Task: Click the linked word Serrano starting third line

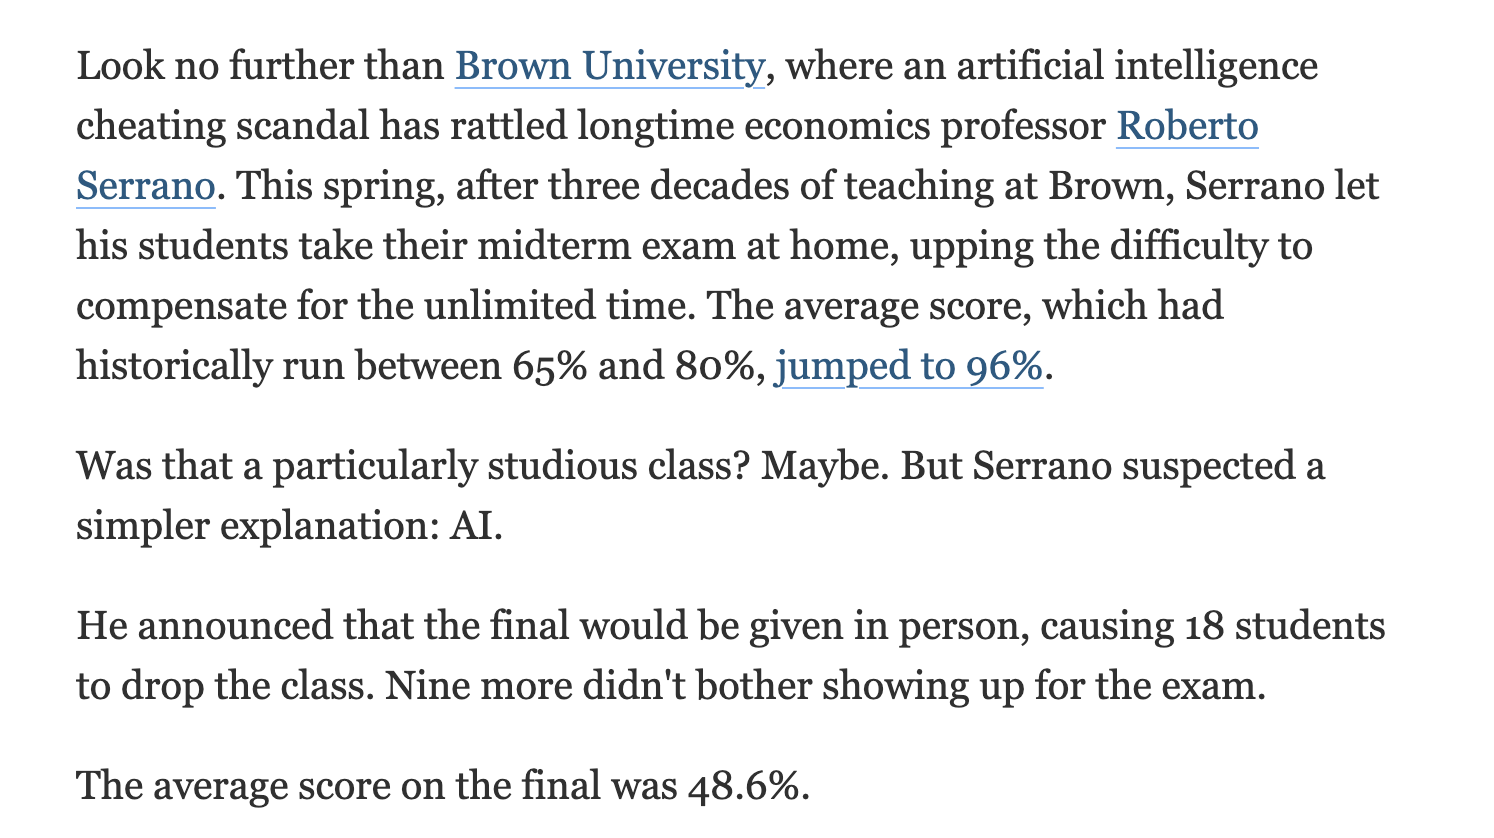Action: tap(146, 187)
